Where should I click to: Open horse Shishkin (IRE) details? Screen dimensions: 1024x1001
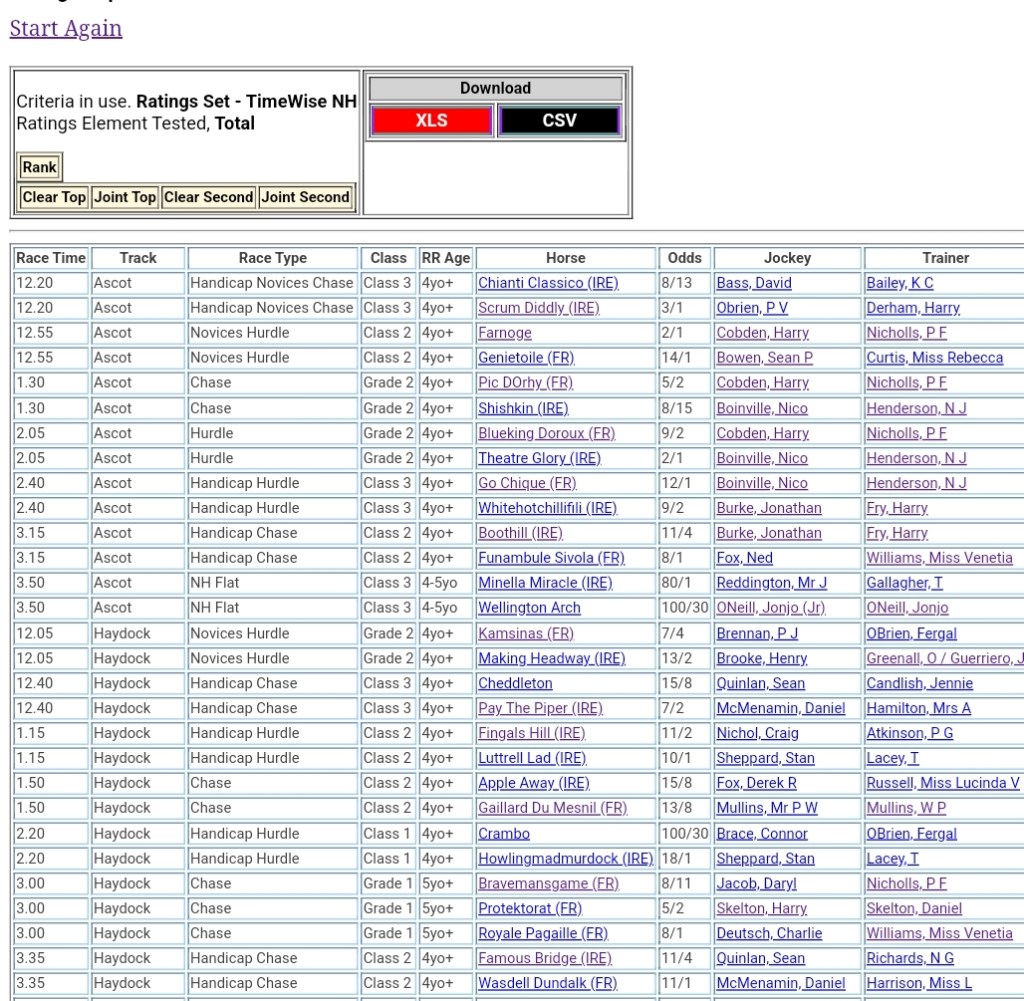coord(523,408)
